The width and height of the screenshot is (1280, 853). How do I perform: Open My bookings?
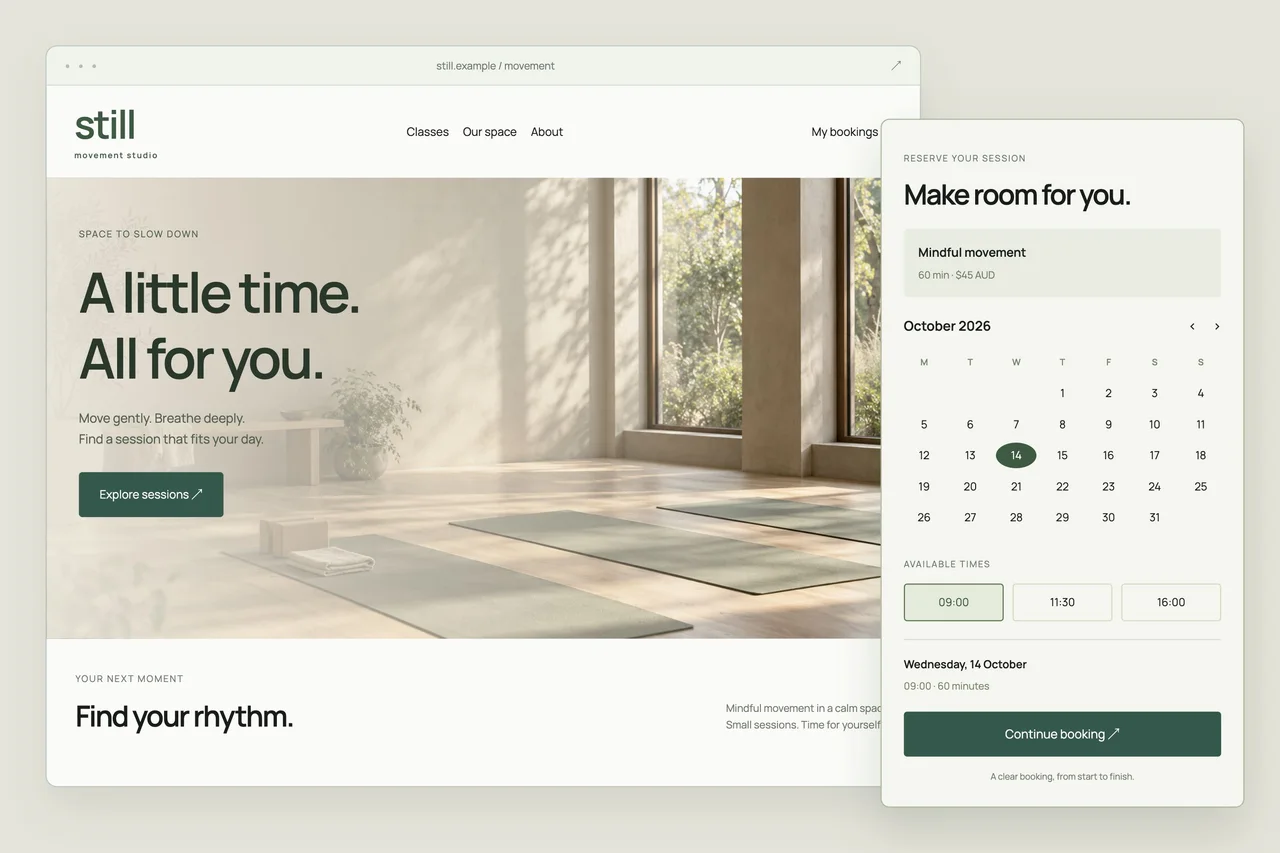(x=845, y=132)
